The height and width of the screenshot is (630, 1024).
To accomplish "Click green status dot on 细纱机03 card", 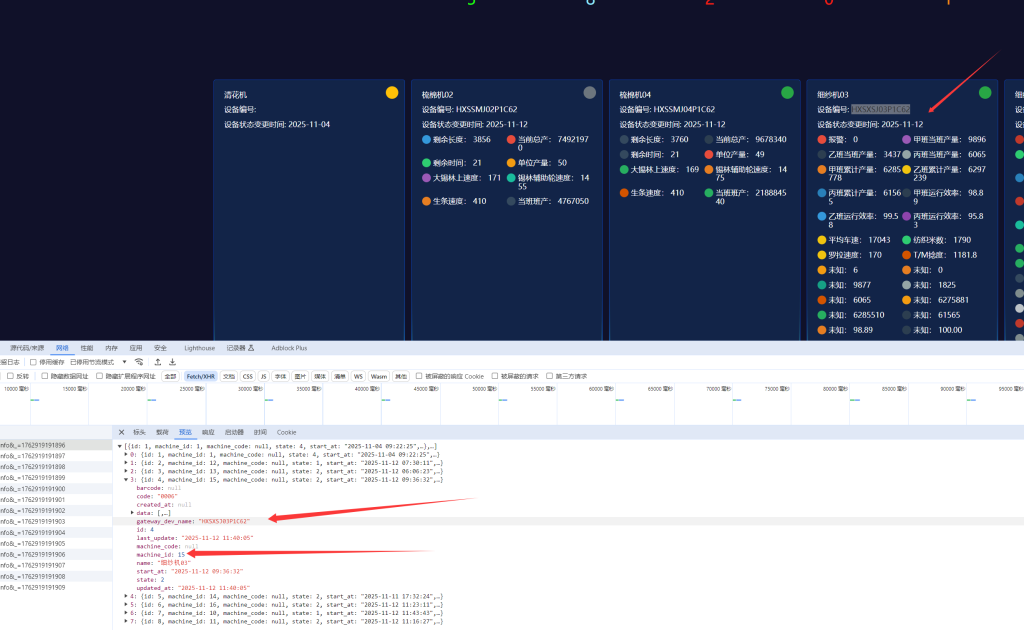I will (985, 93).
